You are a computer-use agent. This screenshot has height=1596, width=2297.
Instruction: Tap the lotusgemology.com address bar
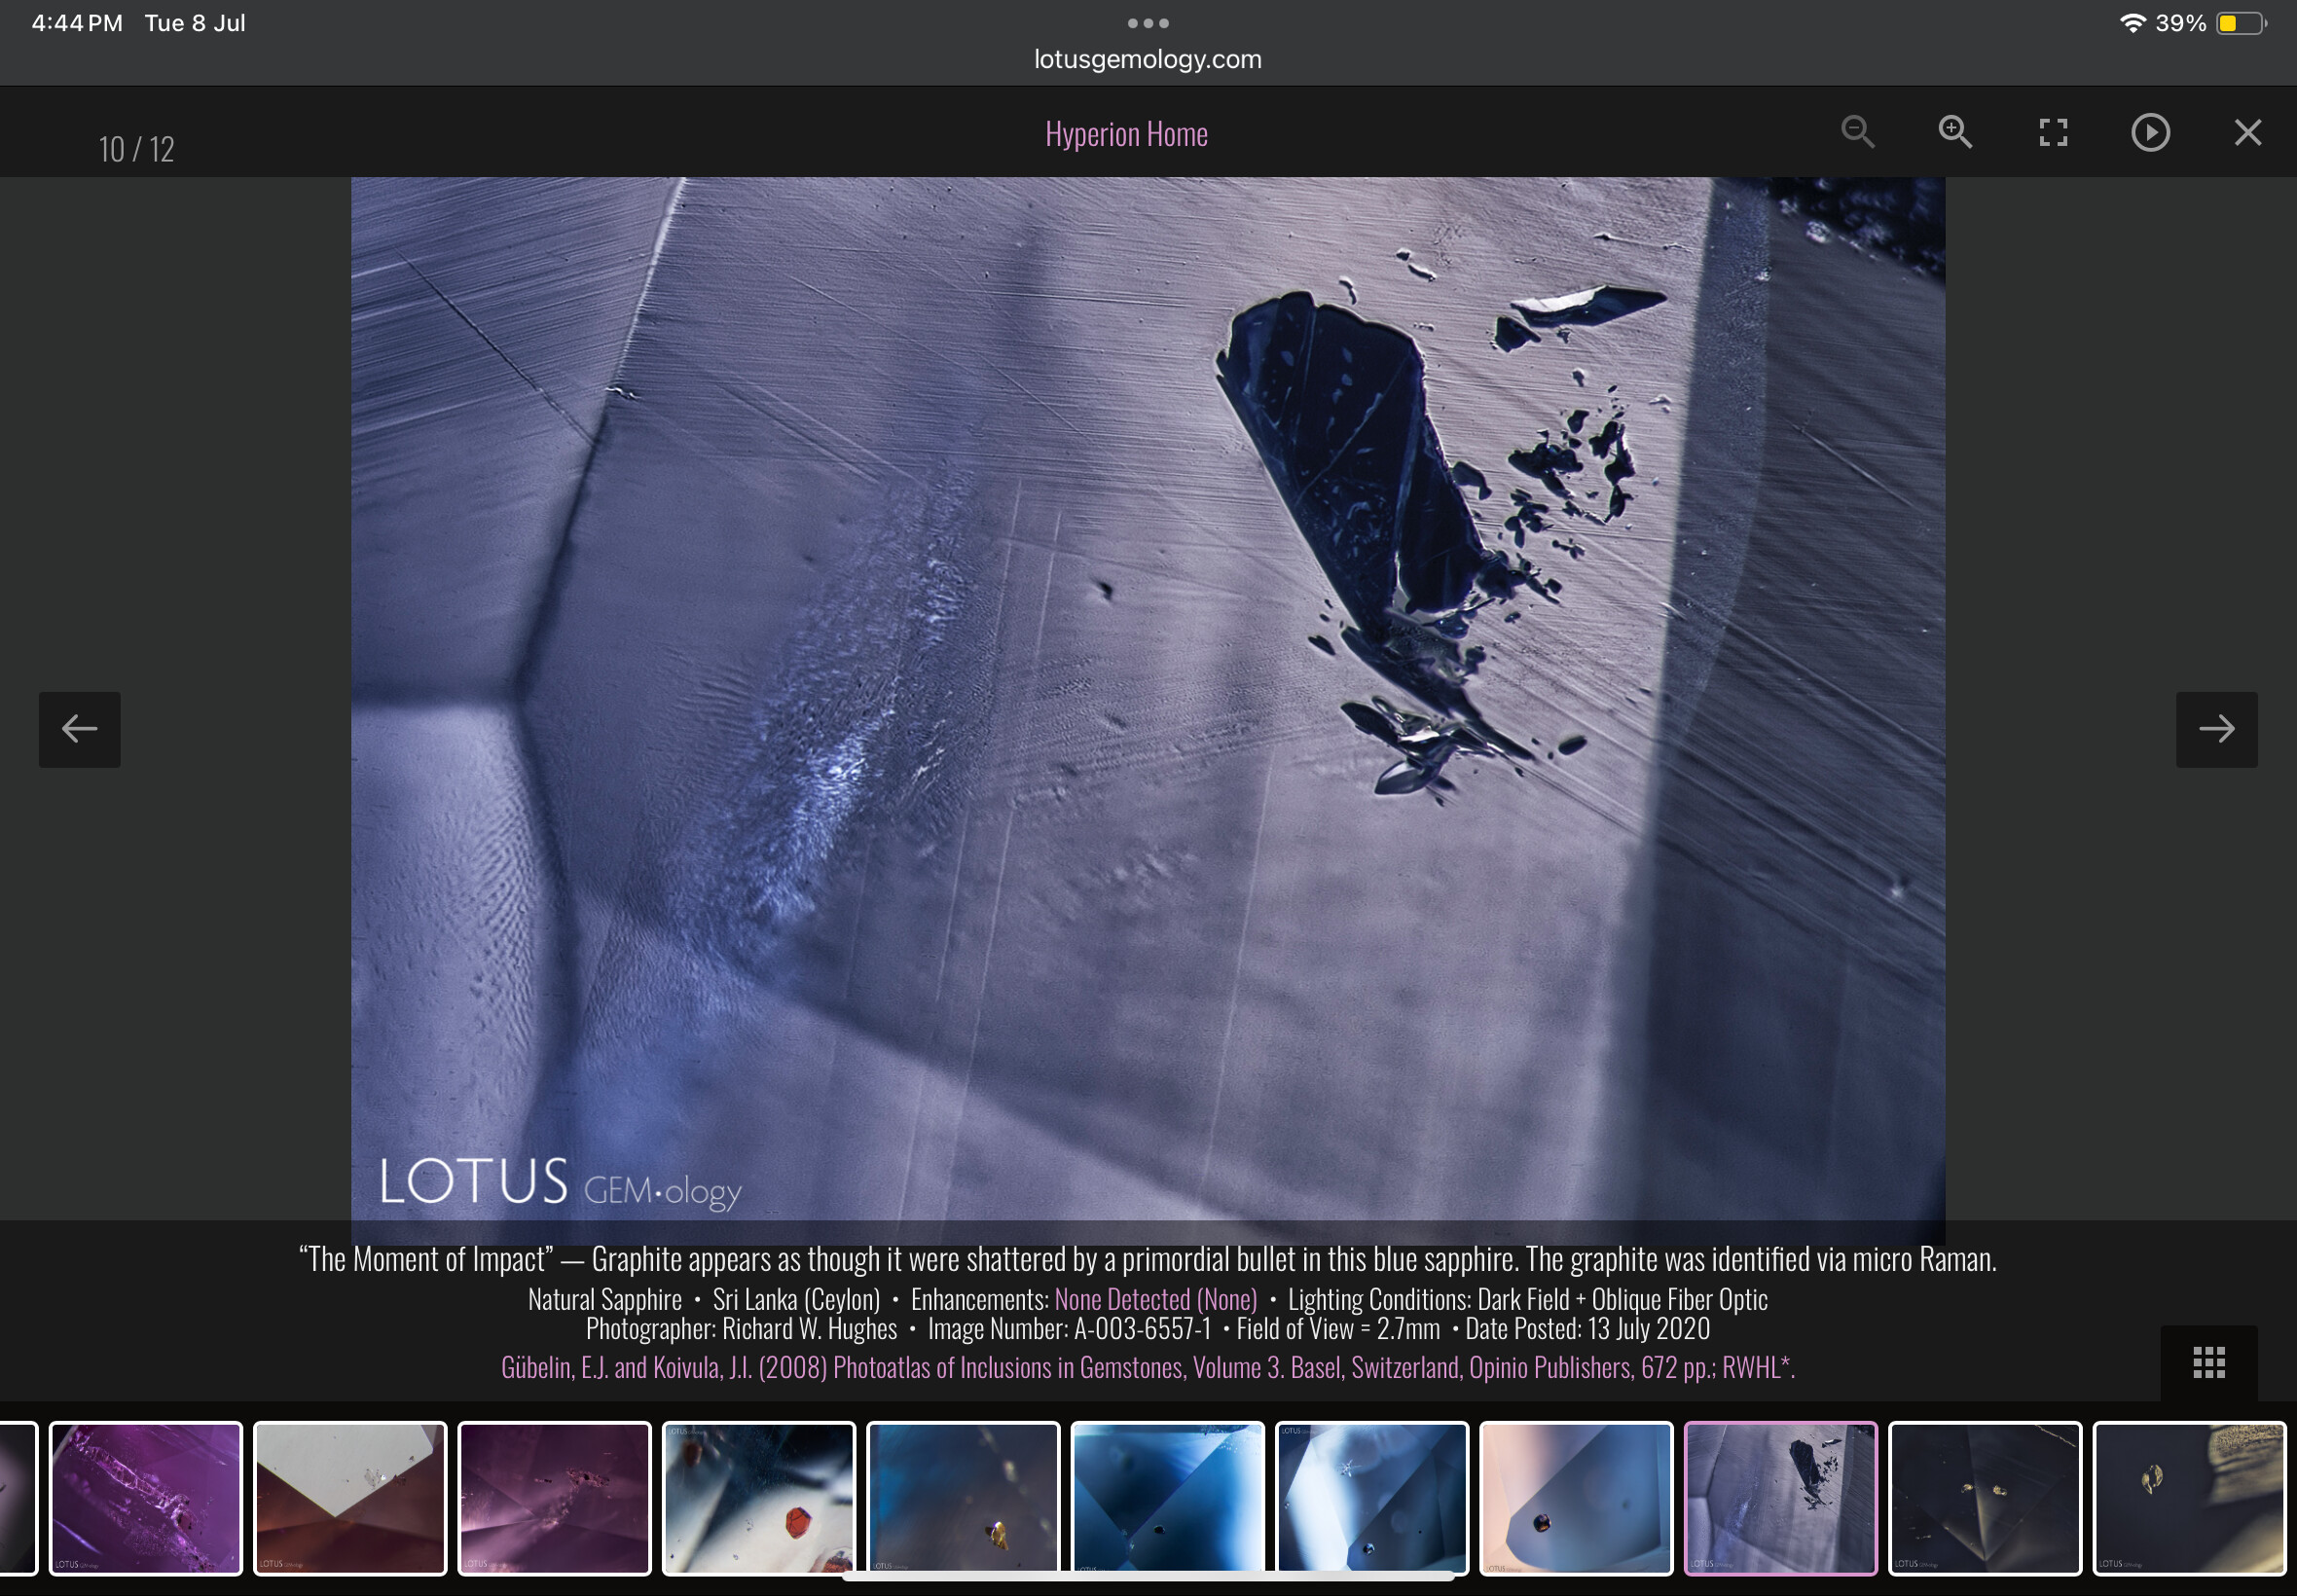click(1148, 59)
